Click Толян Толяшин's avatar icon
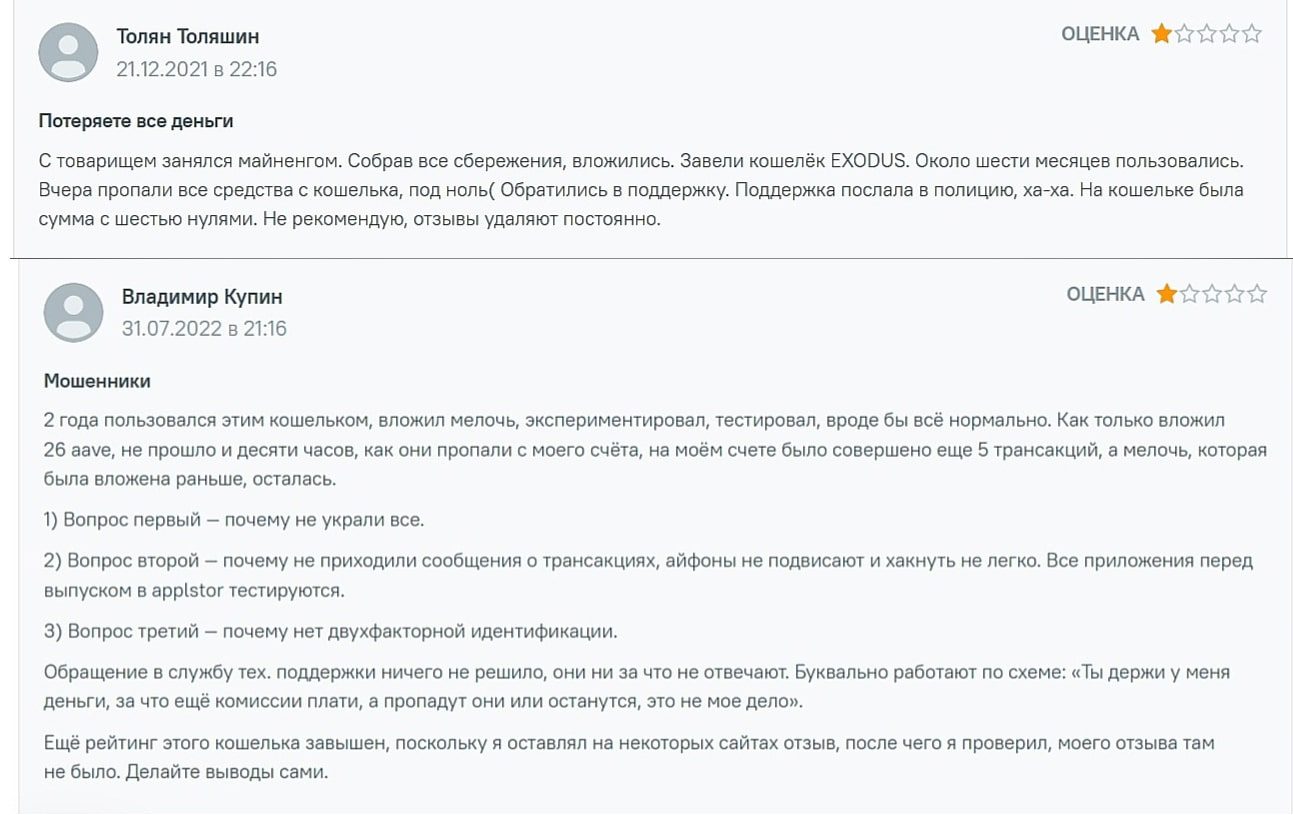 tap(68, 53)
